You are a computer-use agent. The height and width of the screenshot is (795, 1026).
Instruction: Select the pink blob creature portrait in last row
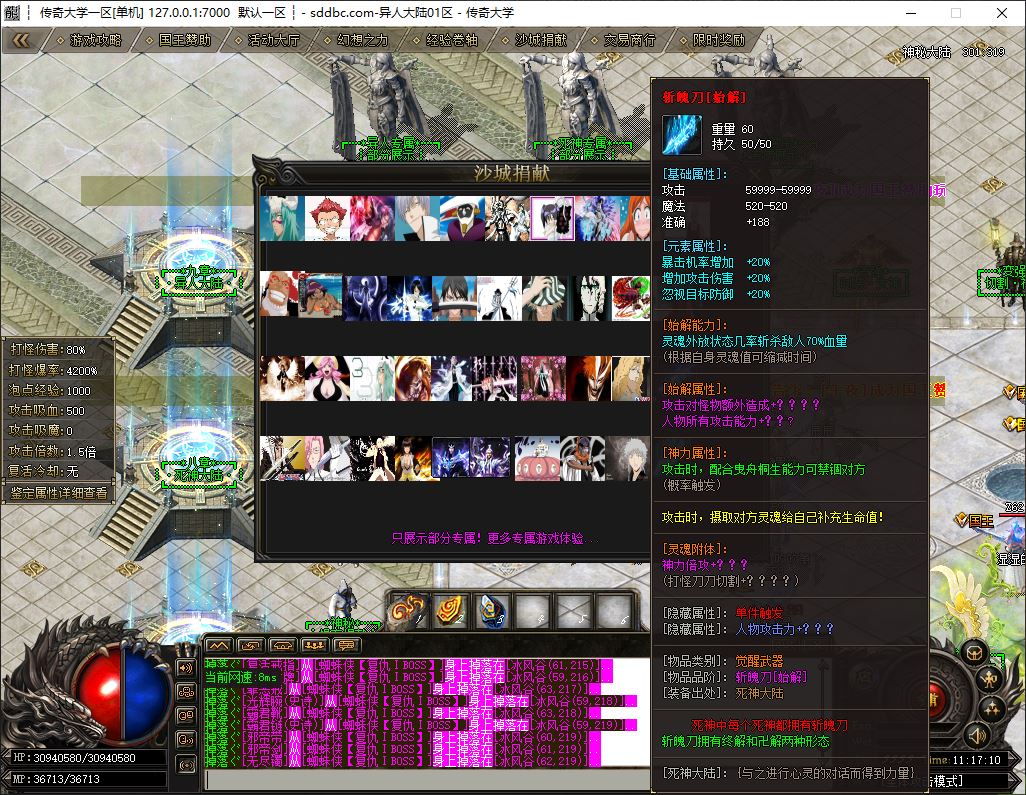click(537, 458)
